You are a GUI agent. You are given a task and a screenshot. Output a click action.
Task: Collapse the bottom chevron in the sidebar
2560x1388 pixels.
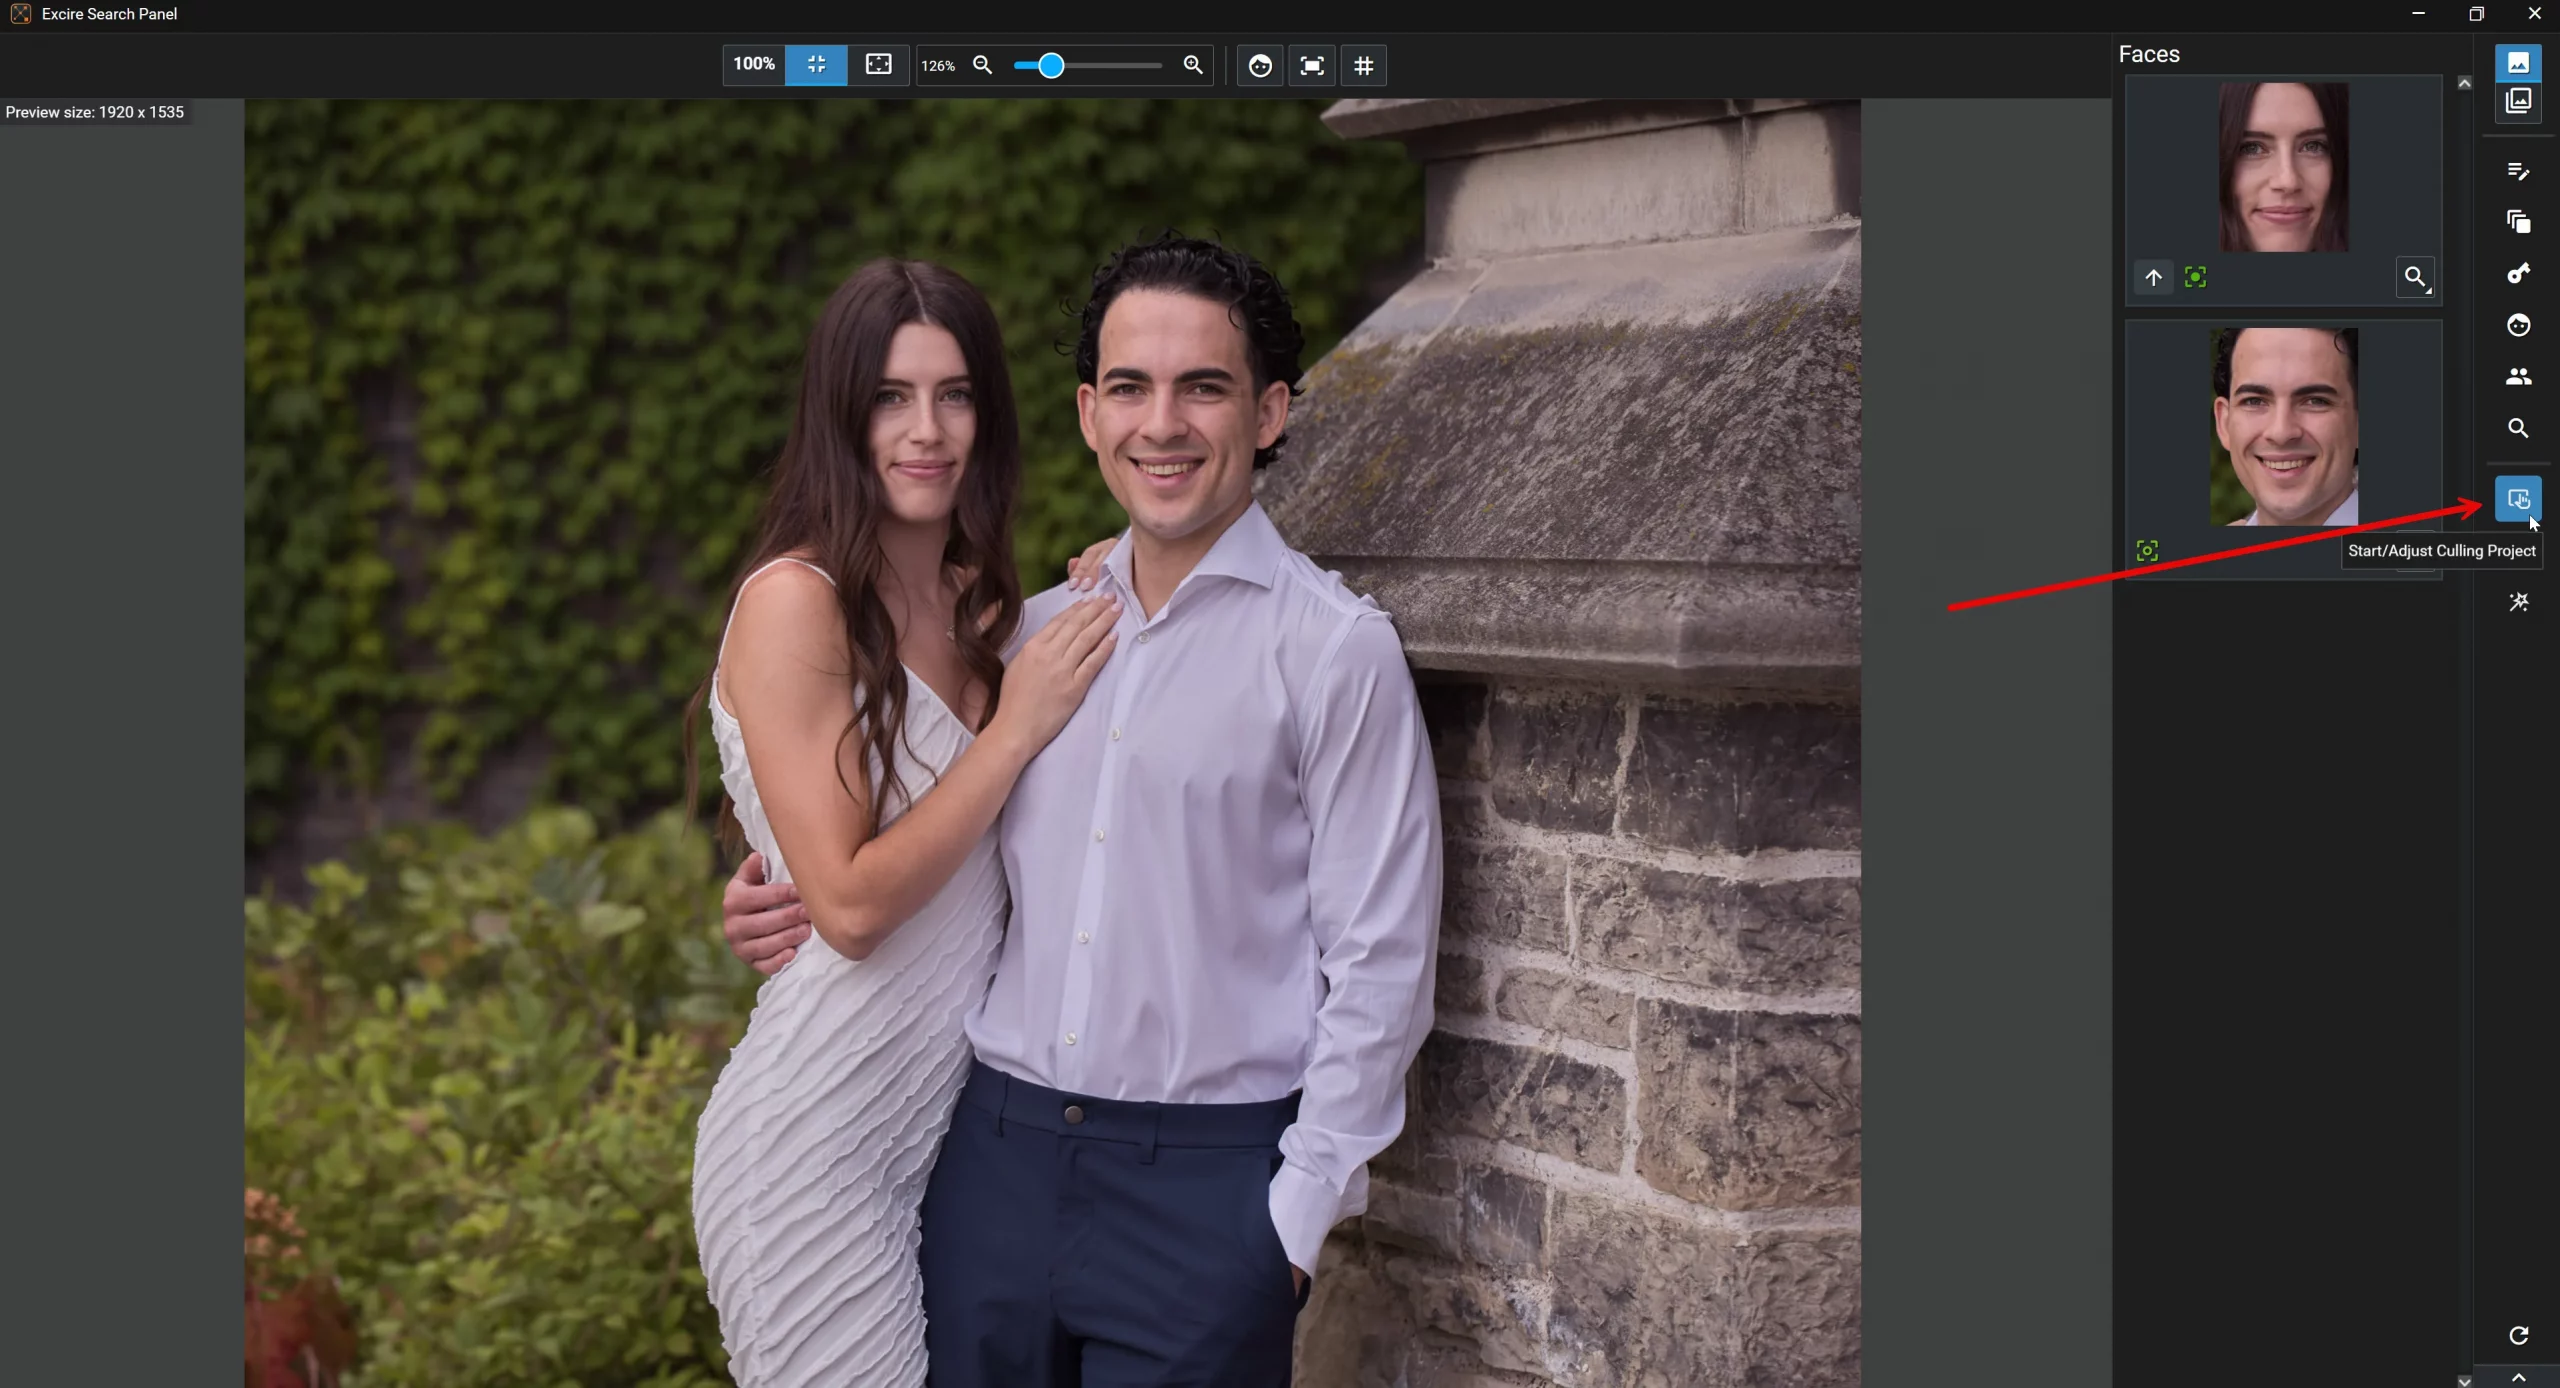point(2517,1378)
